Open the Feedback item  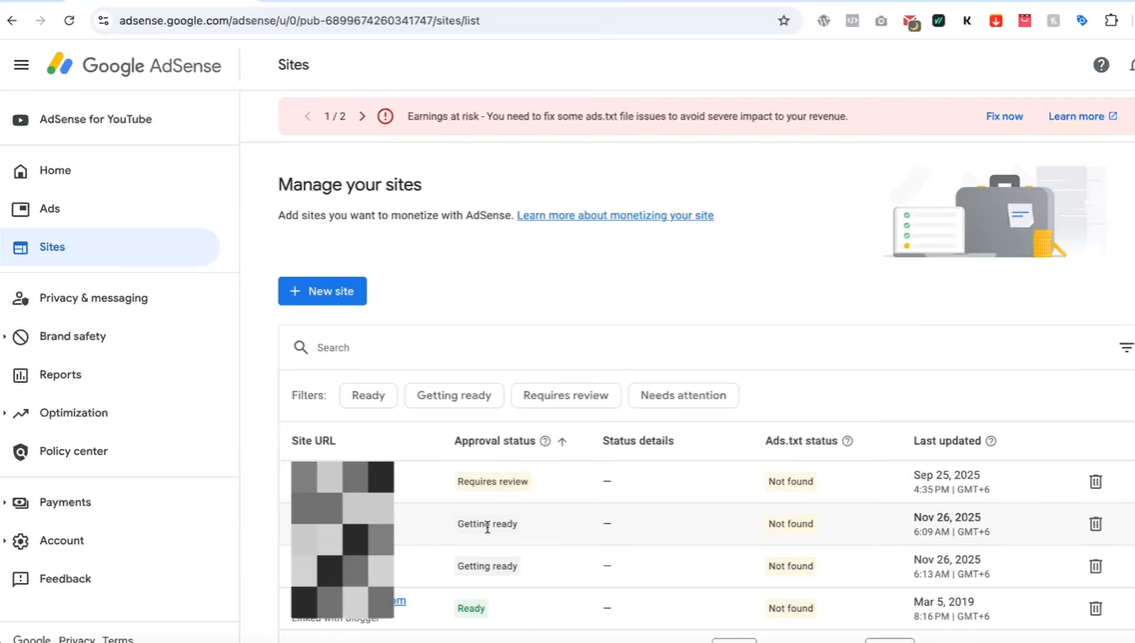65,579
